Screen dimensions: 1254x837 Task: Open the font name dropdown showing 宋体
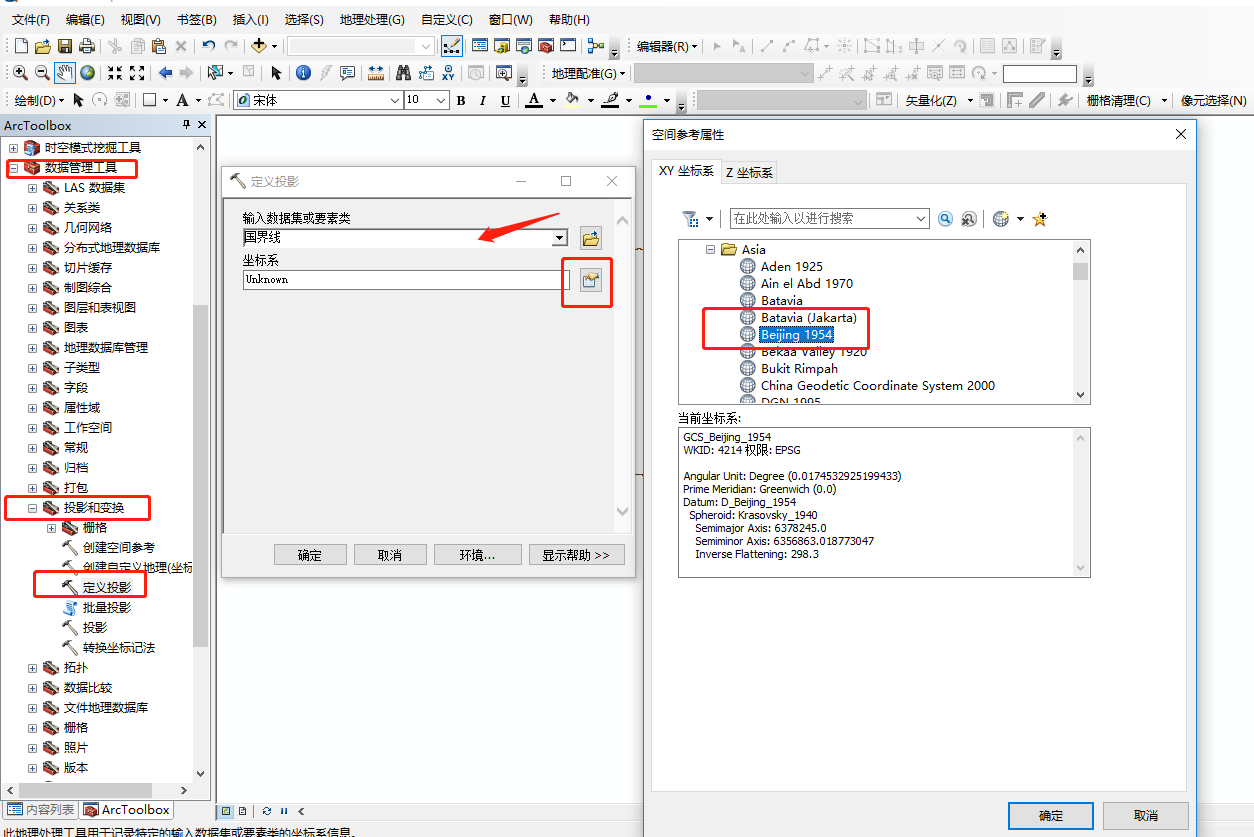click(x=394, y=100)
